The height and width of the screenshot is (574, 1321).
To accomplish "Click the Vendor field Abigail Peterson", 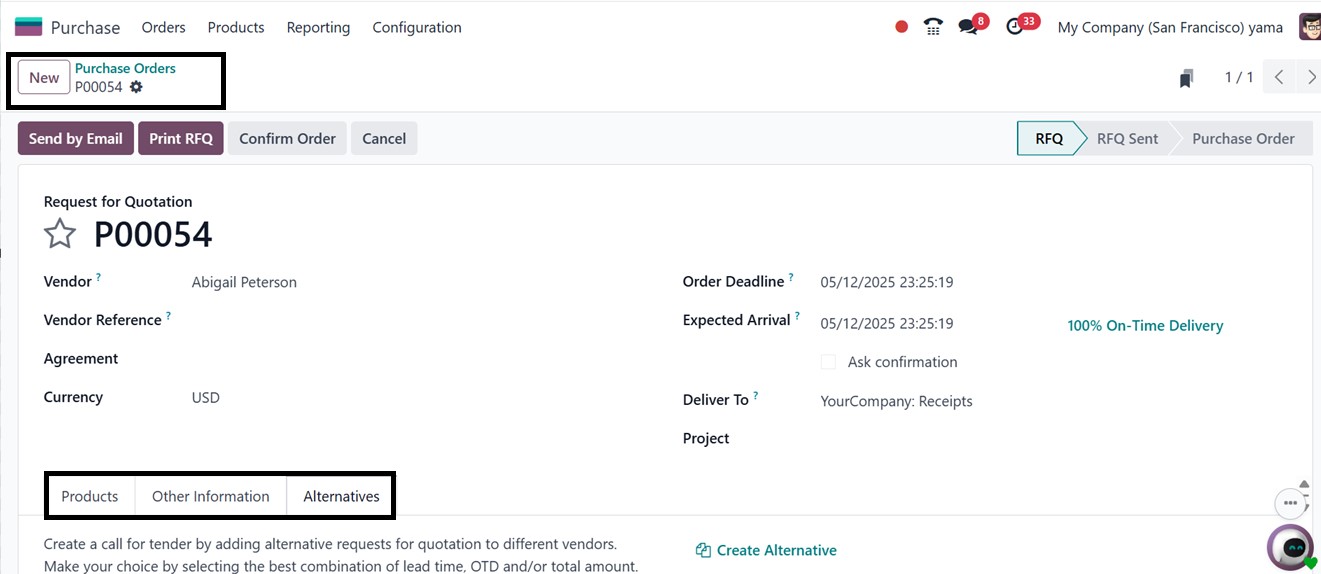I will pos(244,282).
